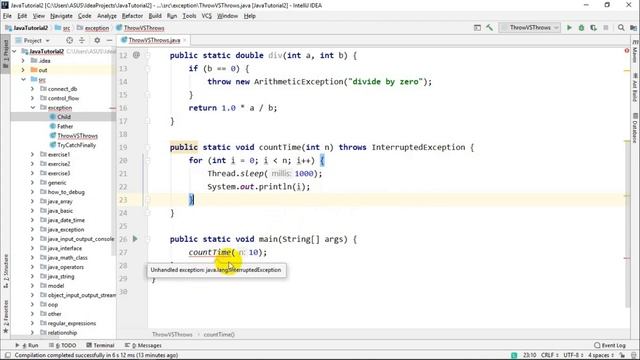Open the Terminal tool window
The width and height of the screenshot is (640, 360).
tap(100, 345)
